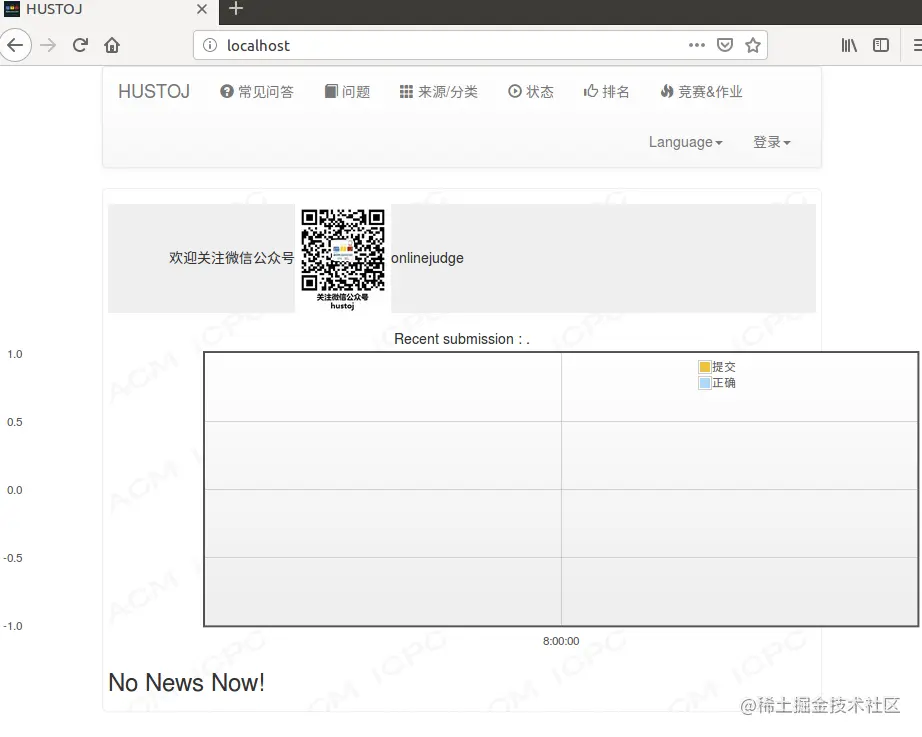The width and height of the screenshot is (922, 737).
Task: Click the browser forward arrow
Action: pyautogui.click(x=48, y=45)
